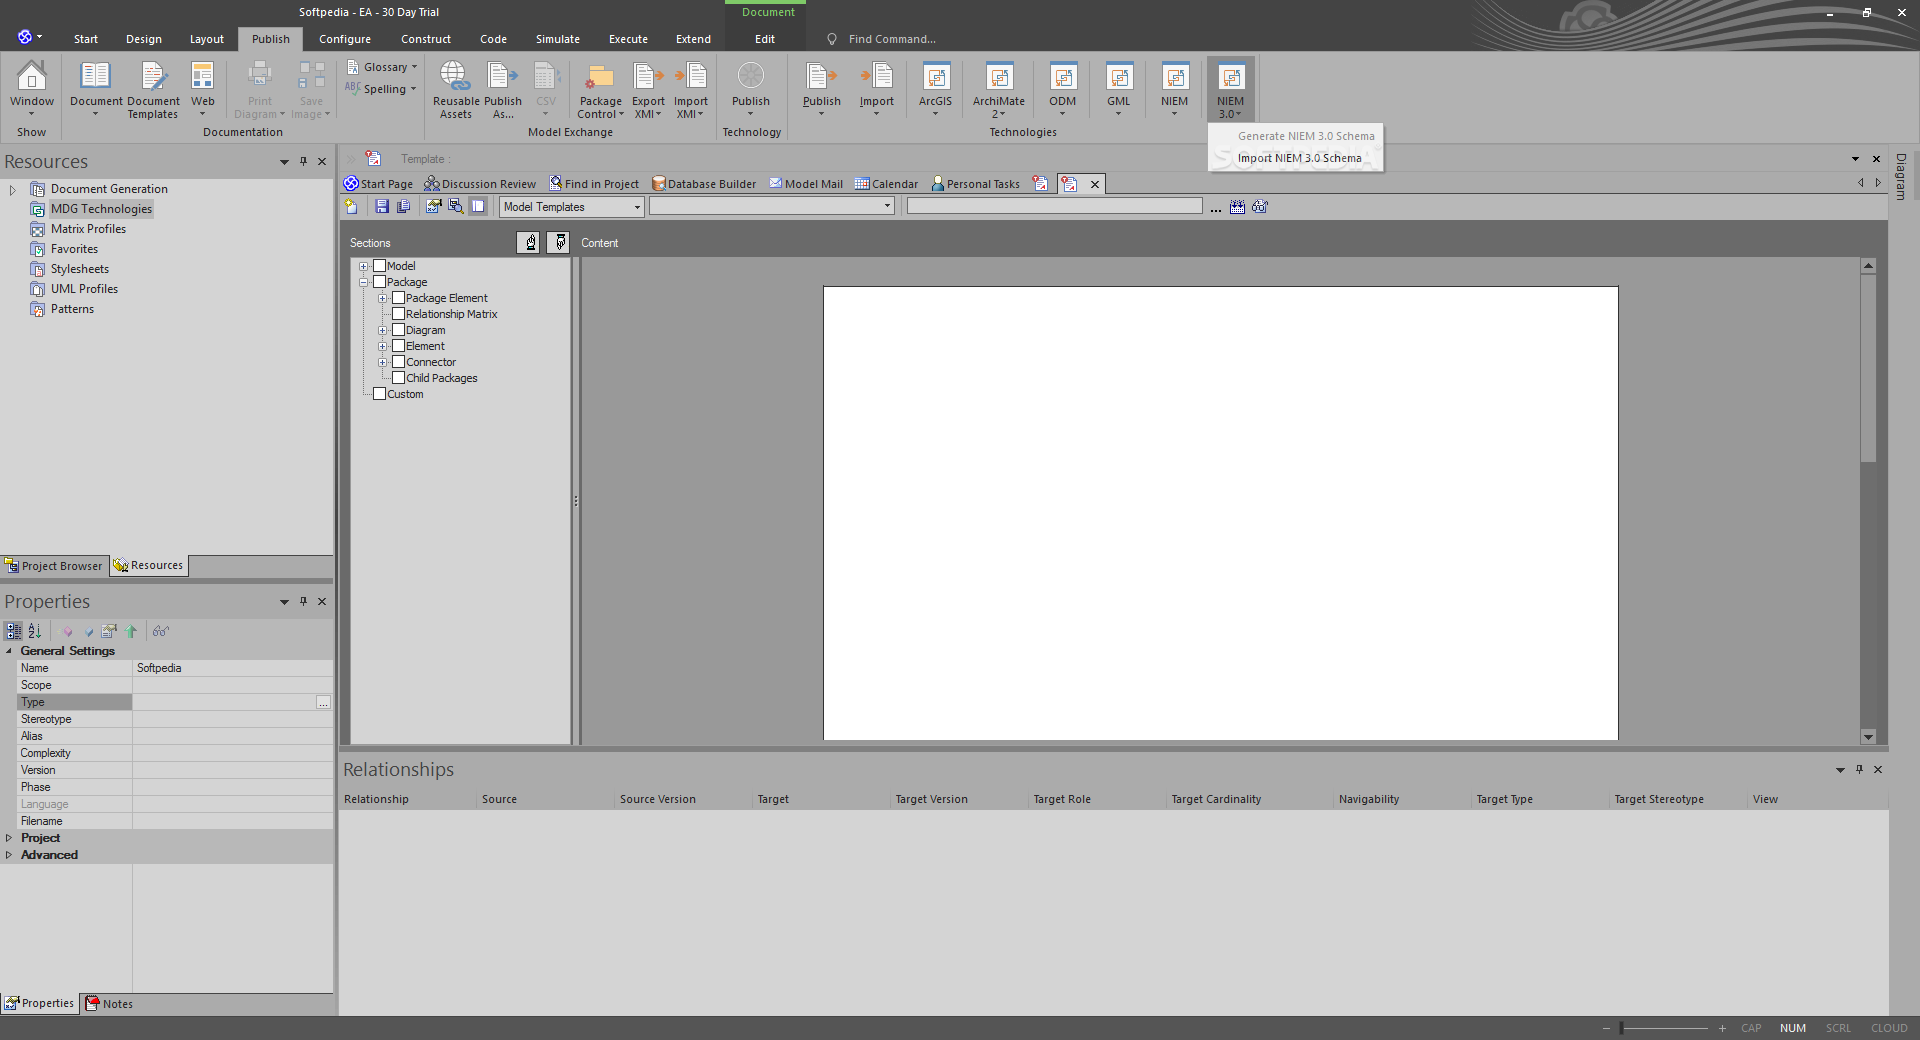Open the ArcGIS technology icon
Screen dimensions: 1920x1040
tap(936, 88)
